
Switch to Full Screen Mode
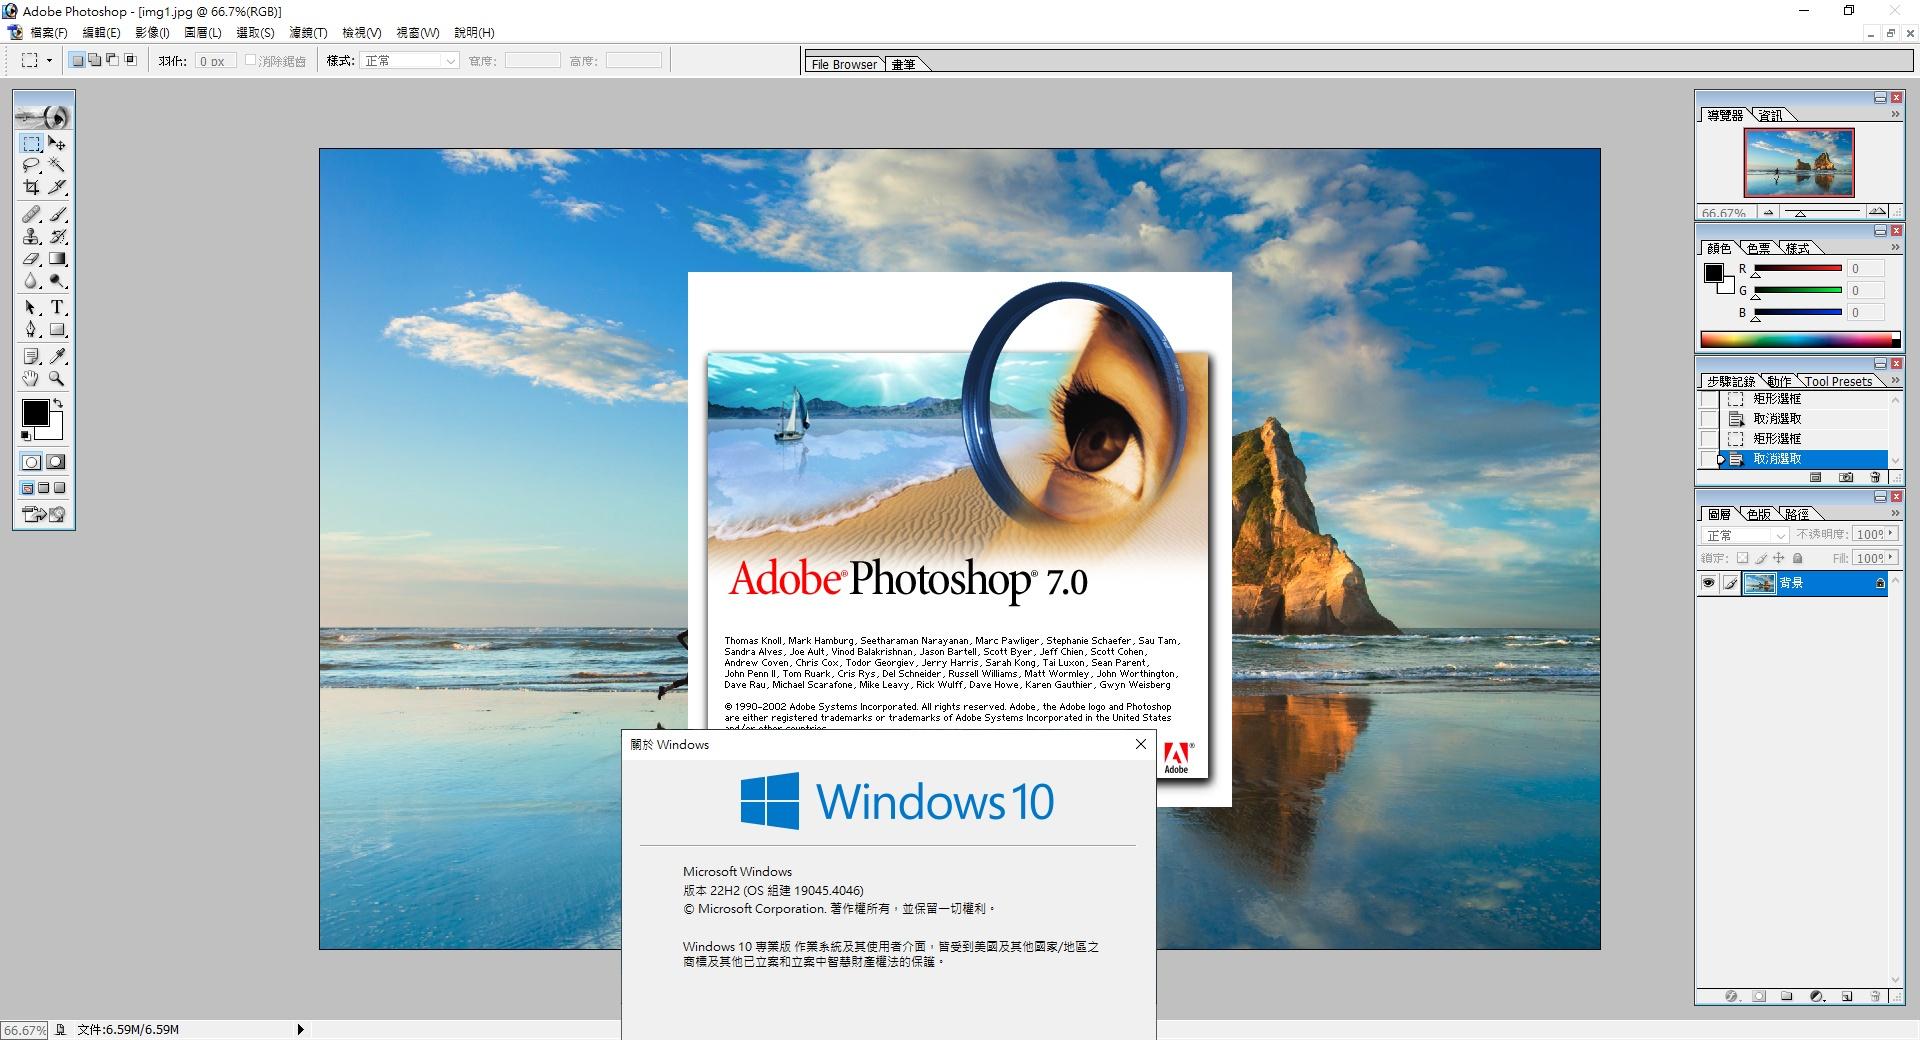click(60, 488)
